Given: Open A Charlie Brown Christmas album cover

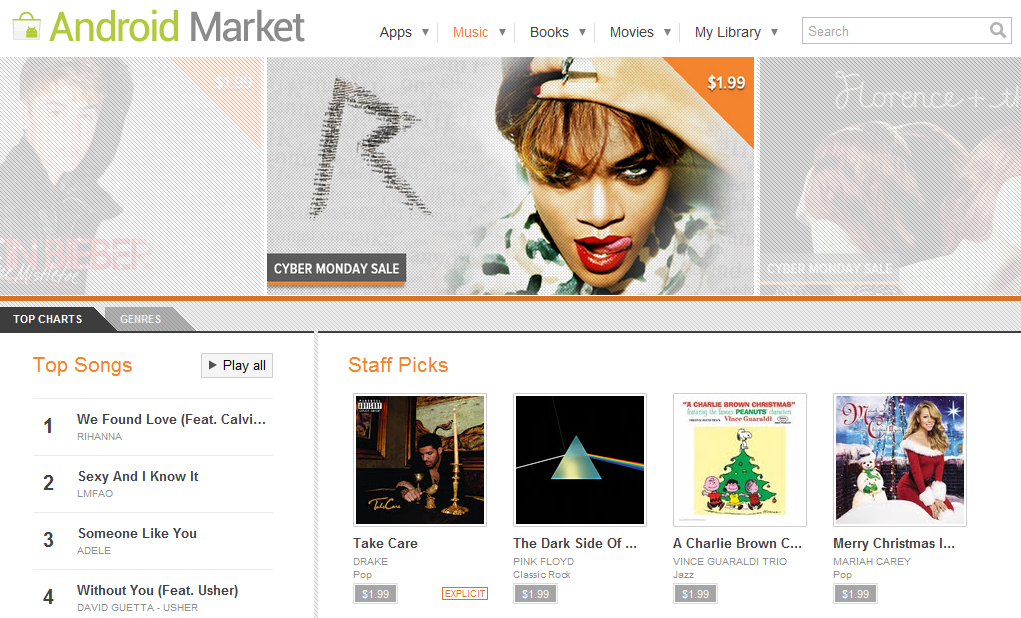Looking at the screenshot, I should coord(740,460).
